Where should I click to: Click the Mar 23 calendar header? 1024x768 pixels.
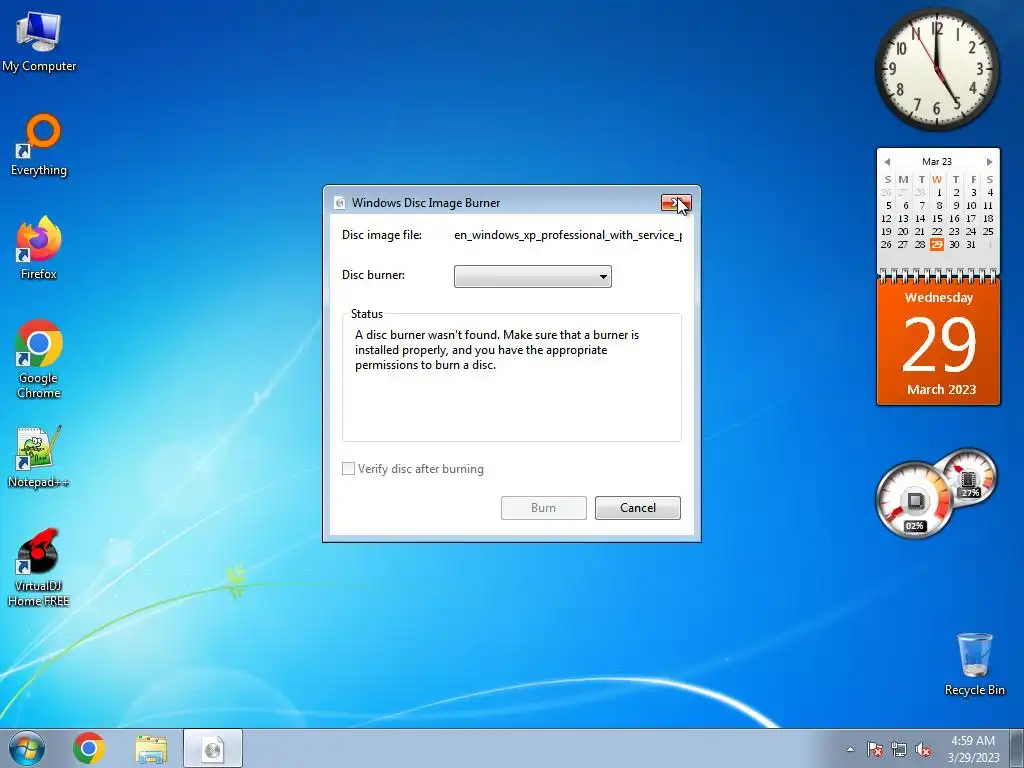[936, 161]
